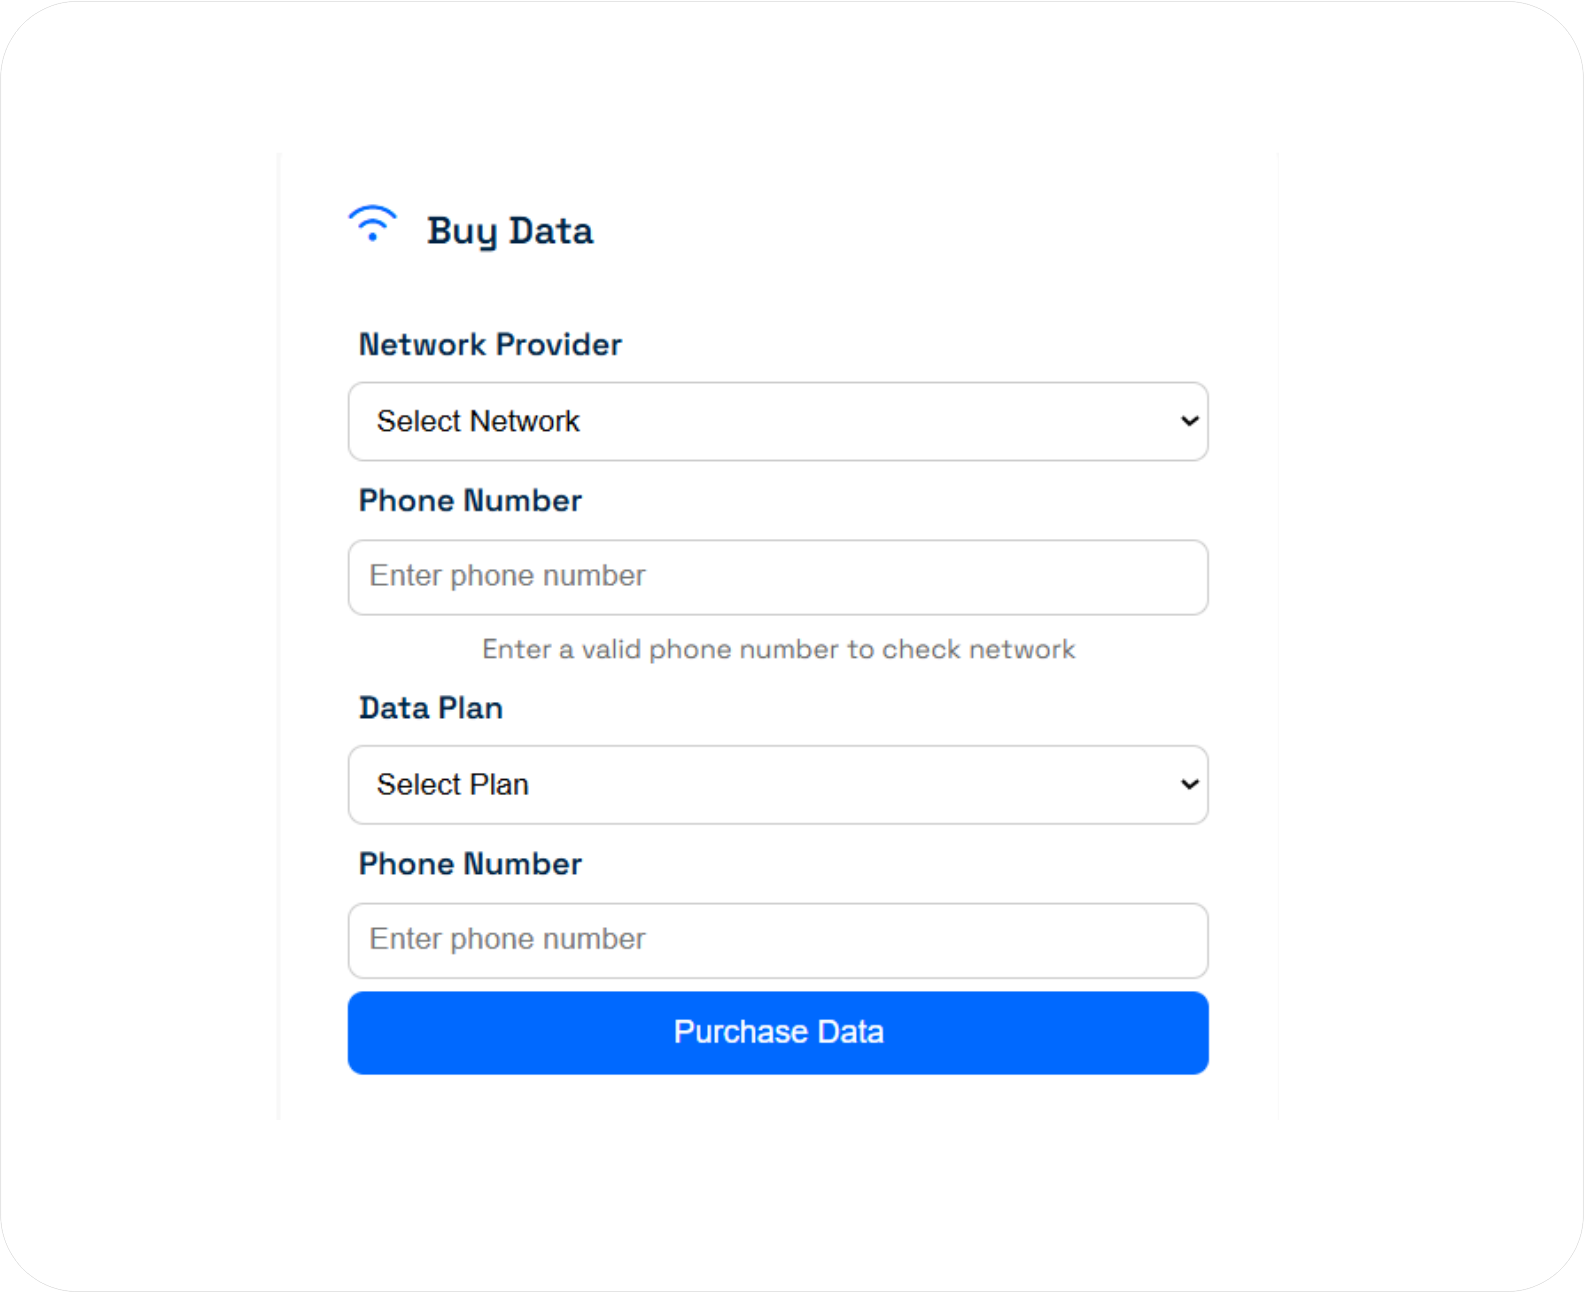1584x1292 pixels.
Task: Click the phone number validation hint text
Action: pyautogui.click(x=778, y=649)
